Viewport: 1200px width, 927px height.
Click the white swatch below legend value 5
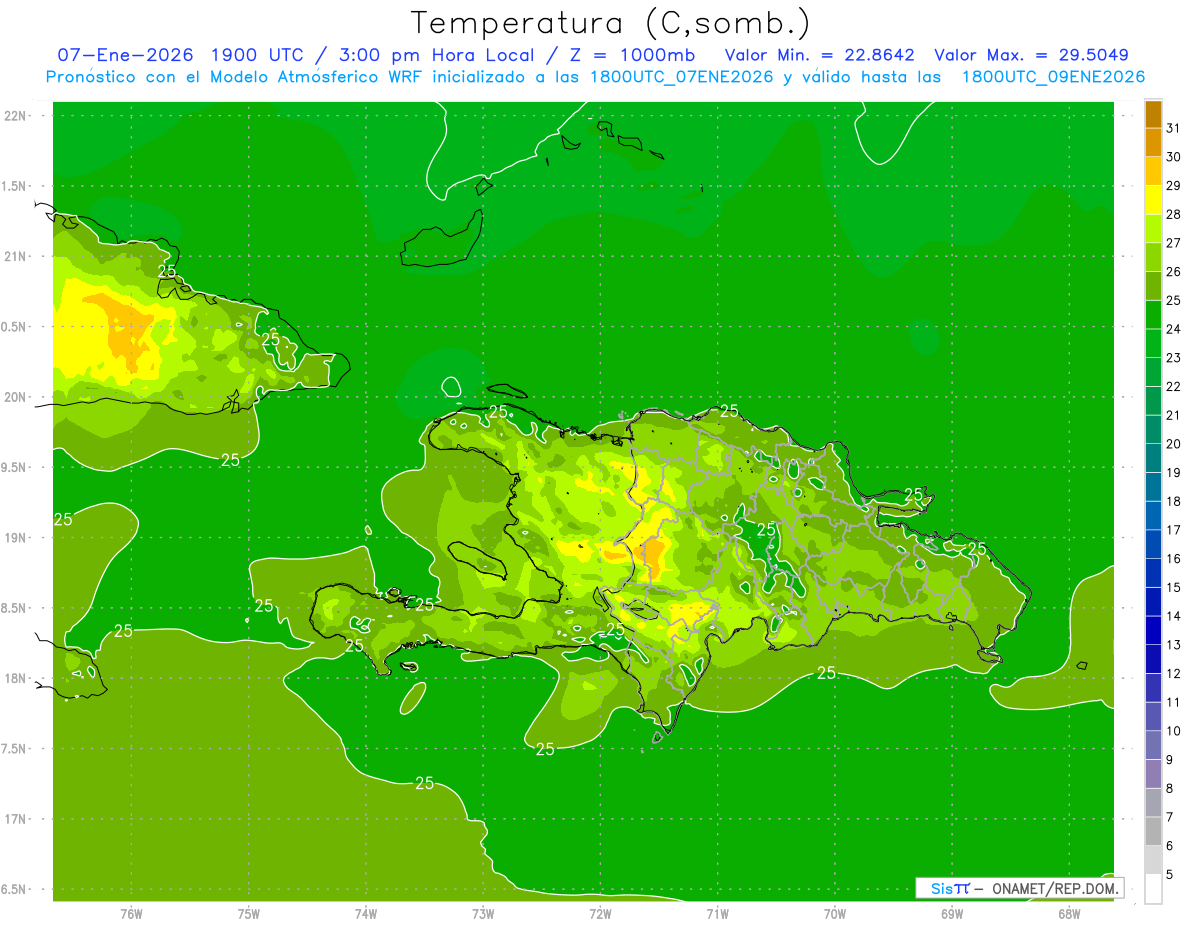1153,889
